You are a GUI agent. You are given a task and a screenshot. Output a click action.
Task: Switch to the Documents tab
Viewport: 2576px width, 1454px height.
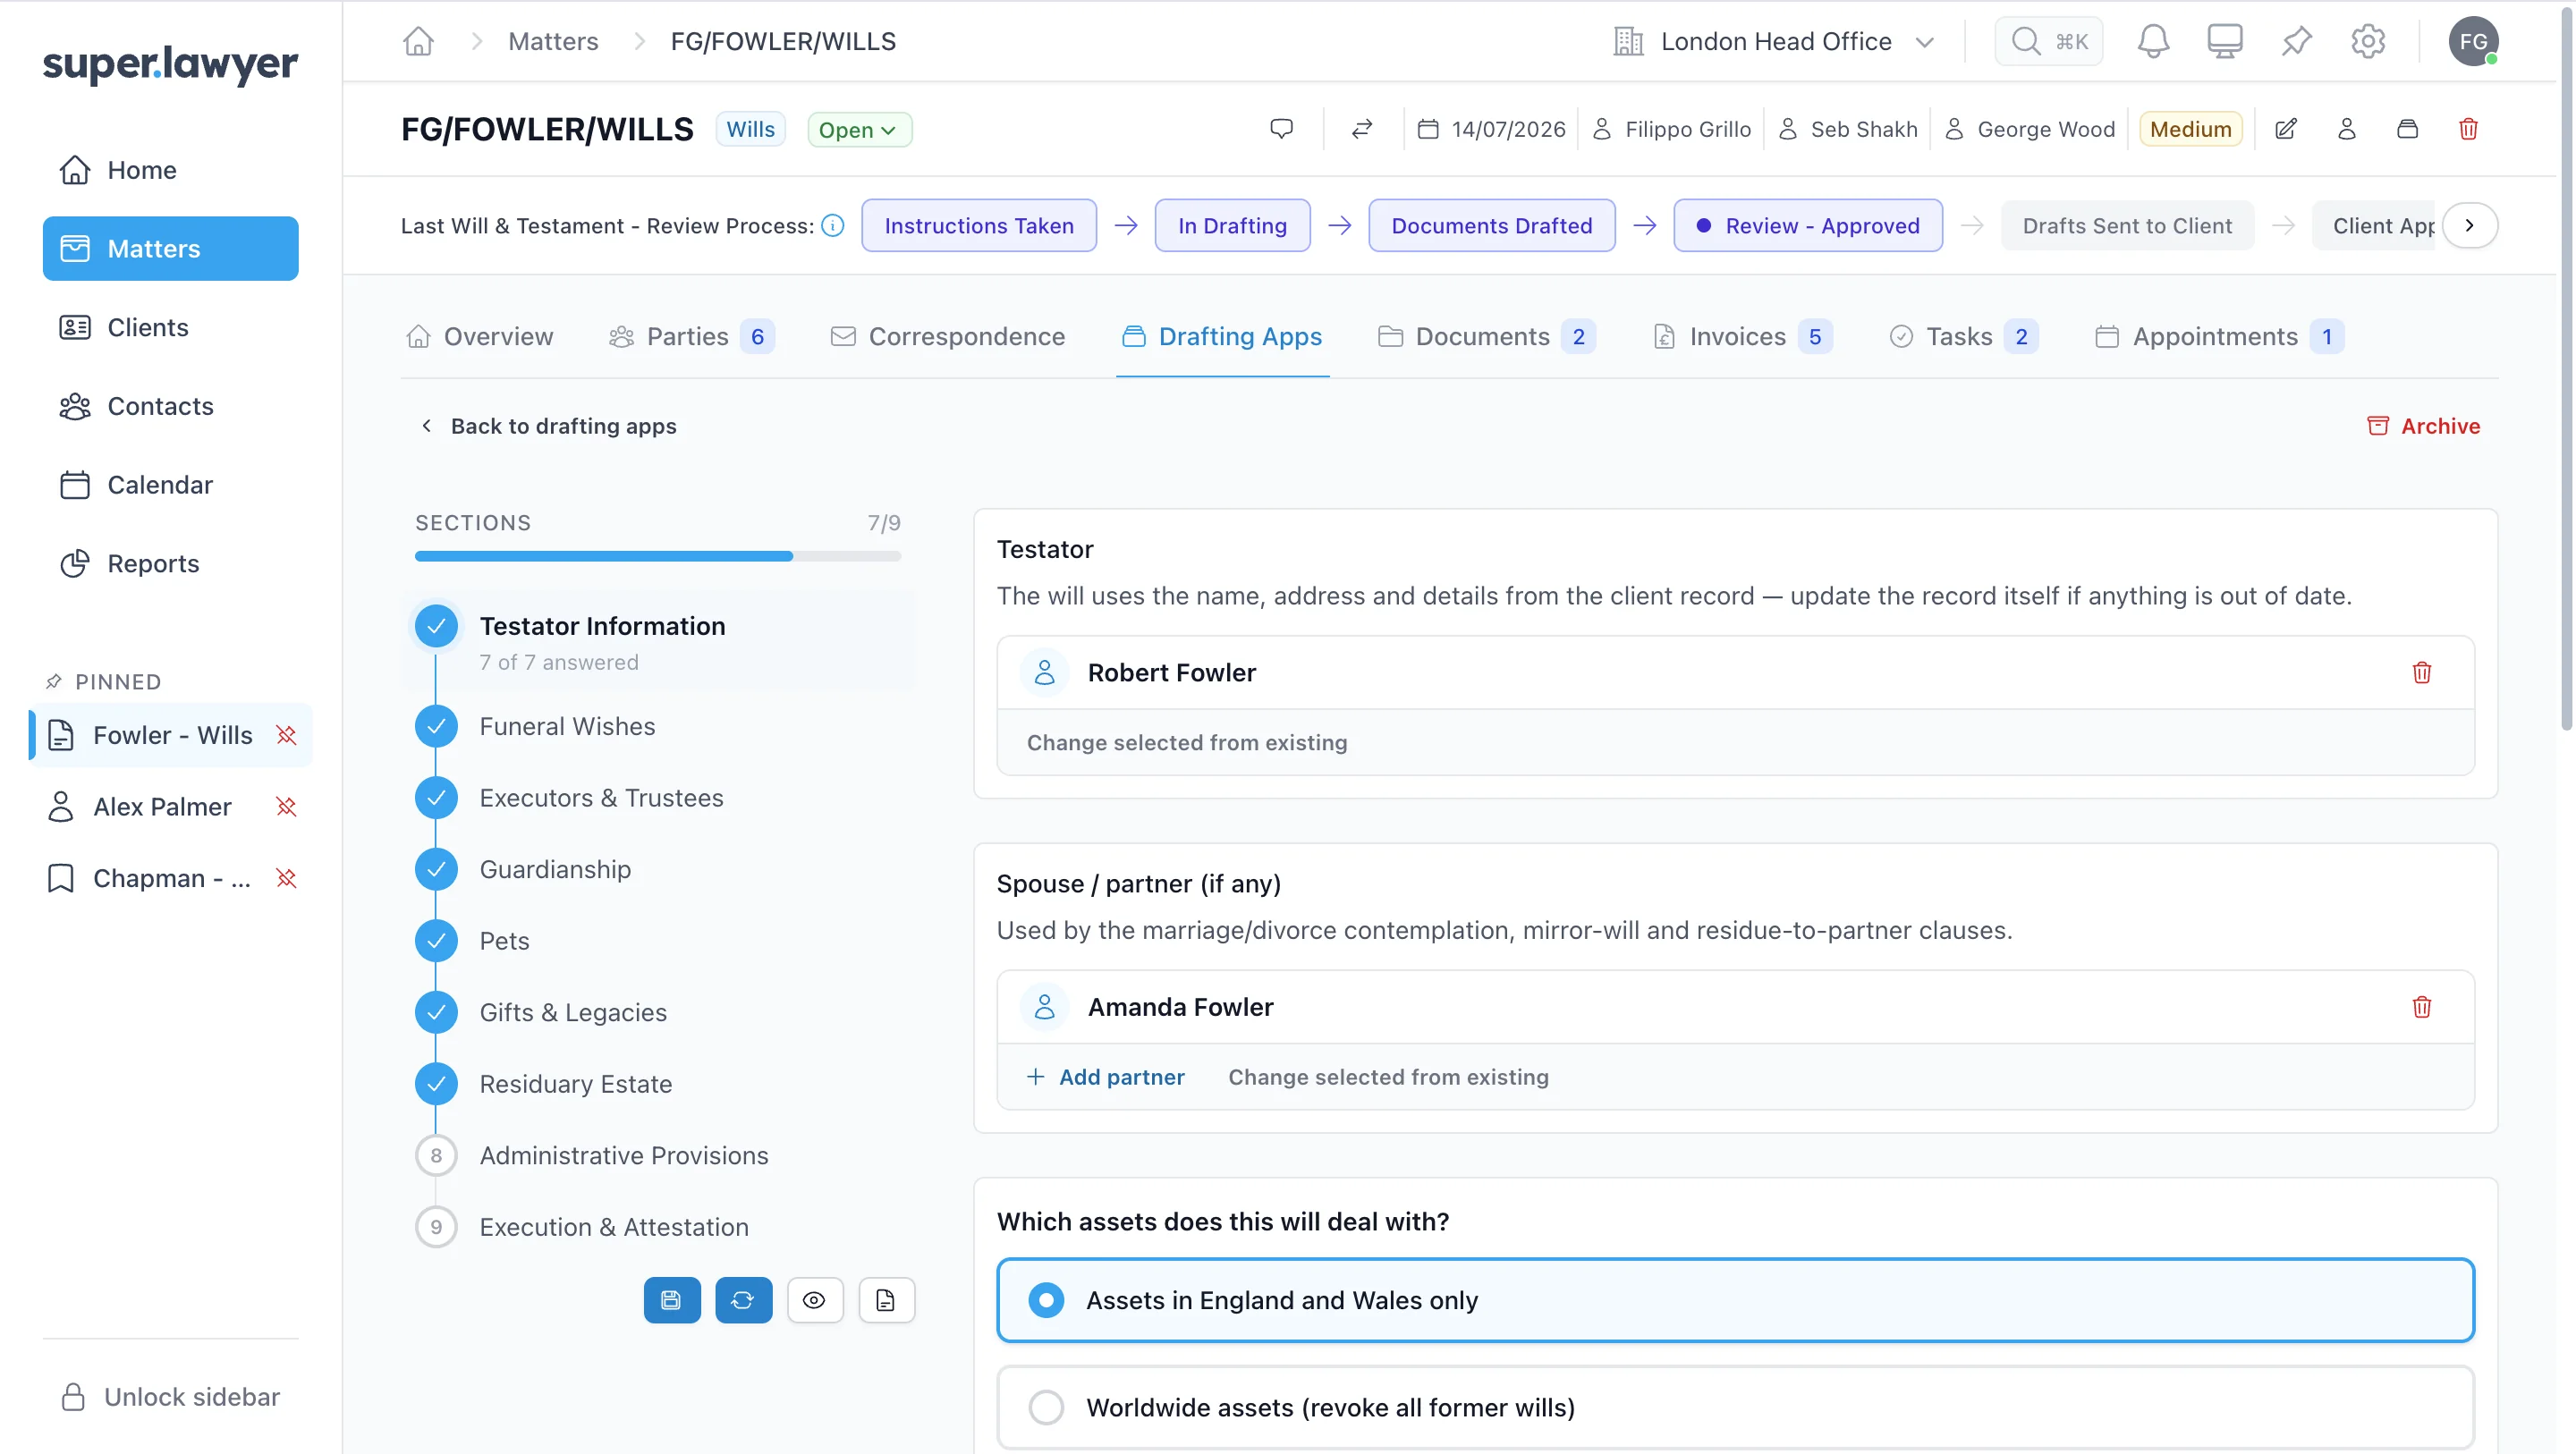pos(1486,337)
